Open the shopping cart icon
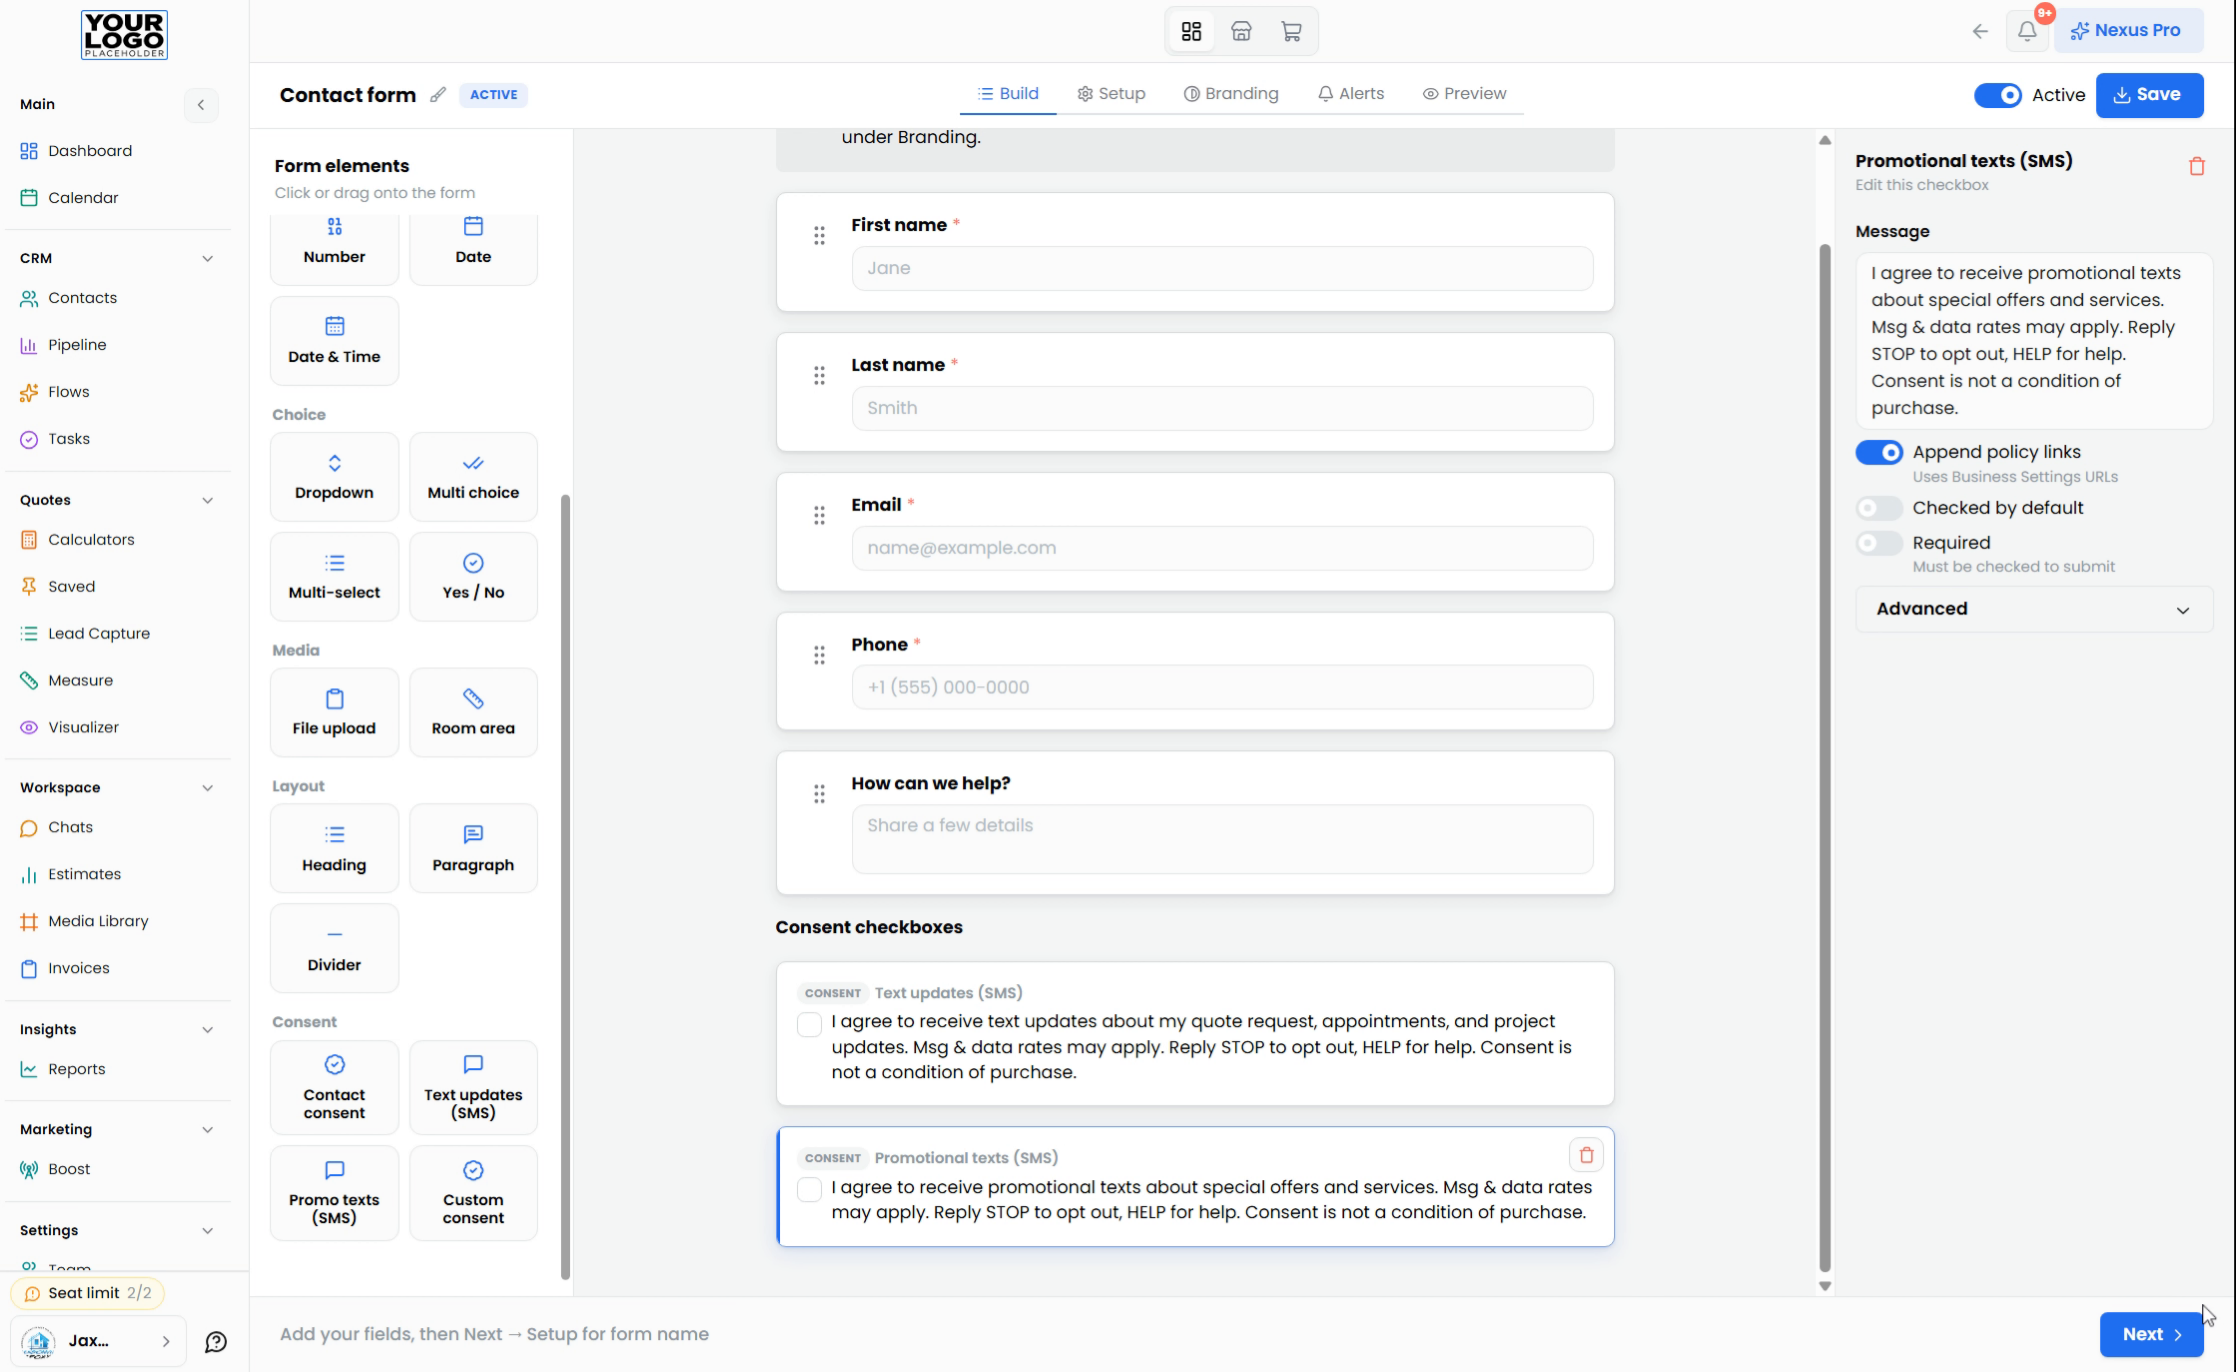2236x1372 pixels. [x=1291, y=31]
